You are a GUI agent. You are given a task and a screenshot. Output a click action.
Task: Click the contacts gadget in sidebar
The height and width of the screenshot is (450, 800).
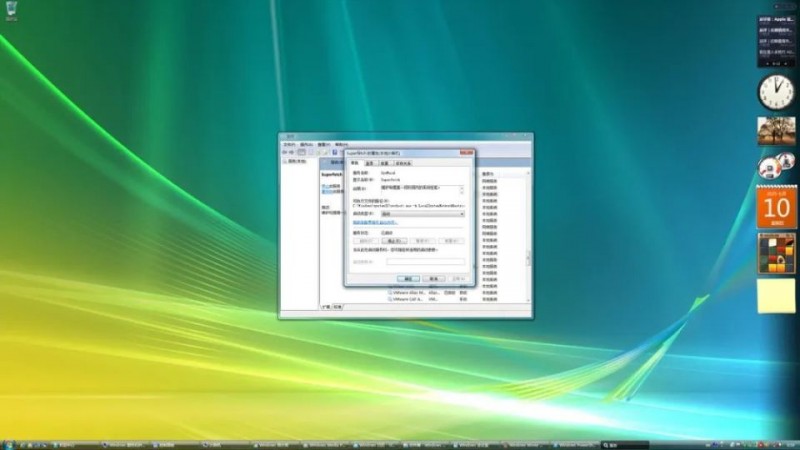point(775,165)
